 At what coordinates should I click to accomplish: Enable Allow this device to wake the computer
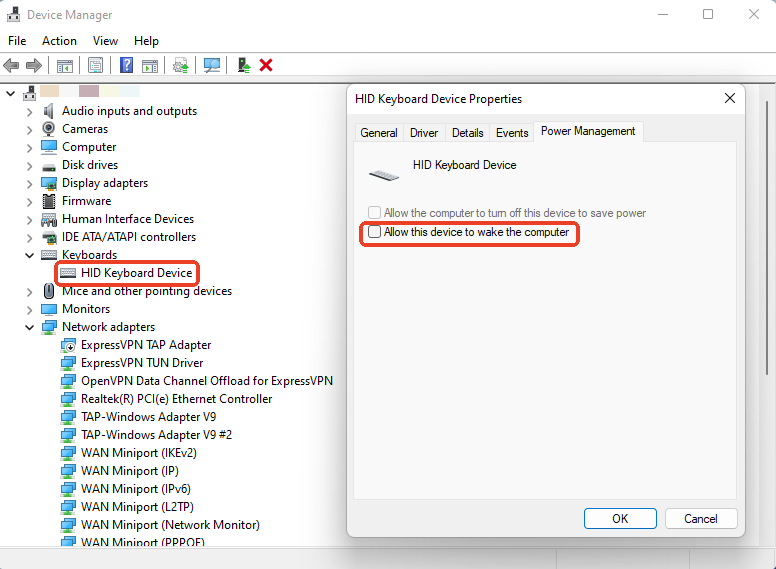coord(375,232)
